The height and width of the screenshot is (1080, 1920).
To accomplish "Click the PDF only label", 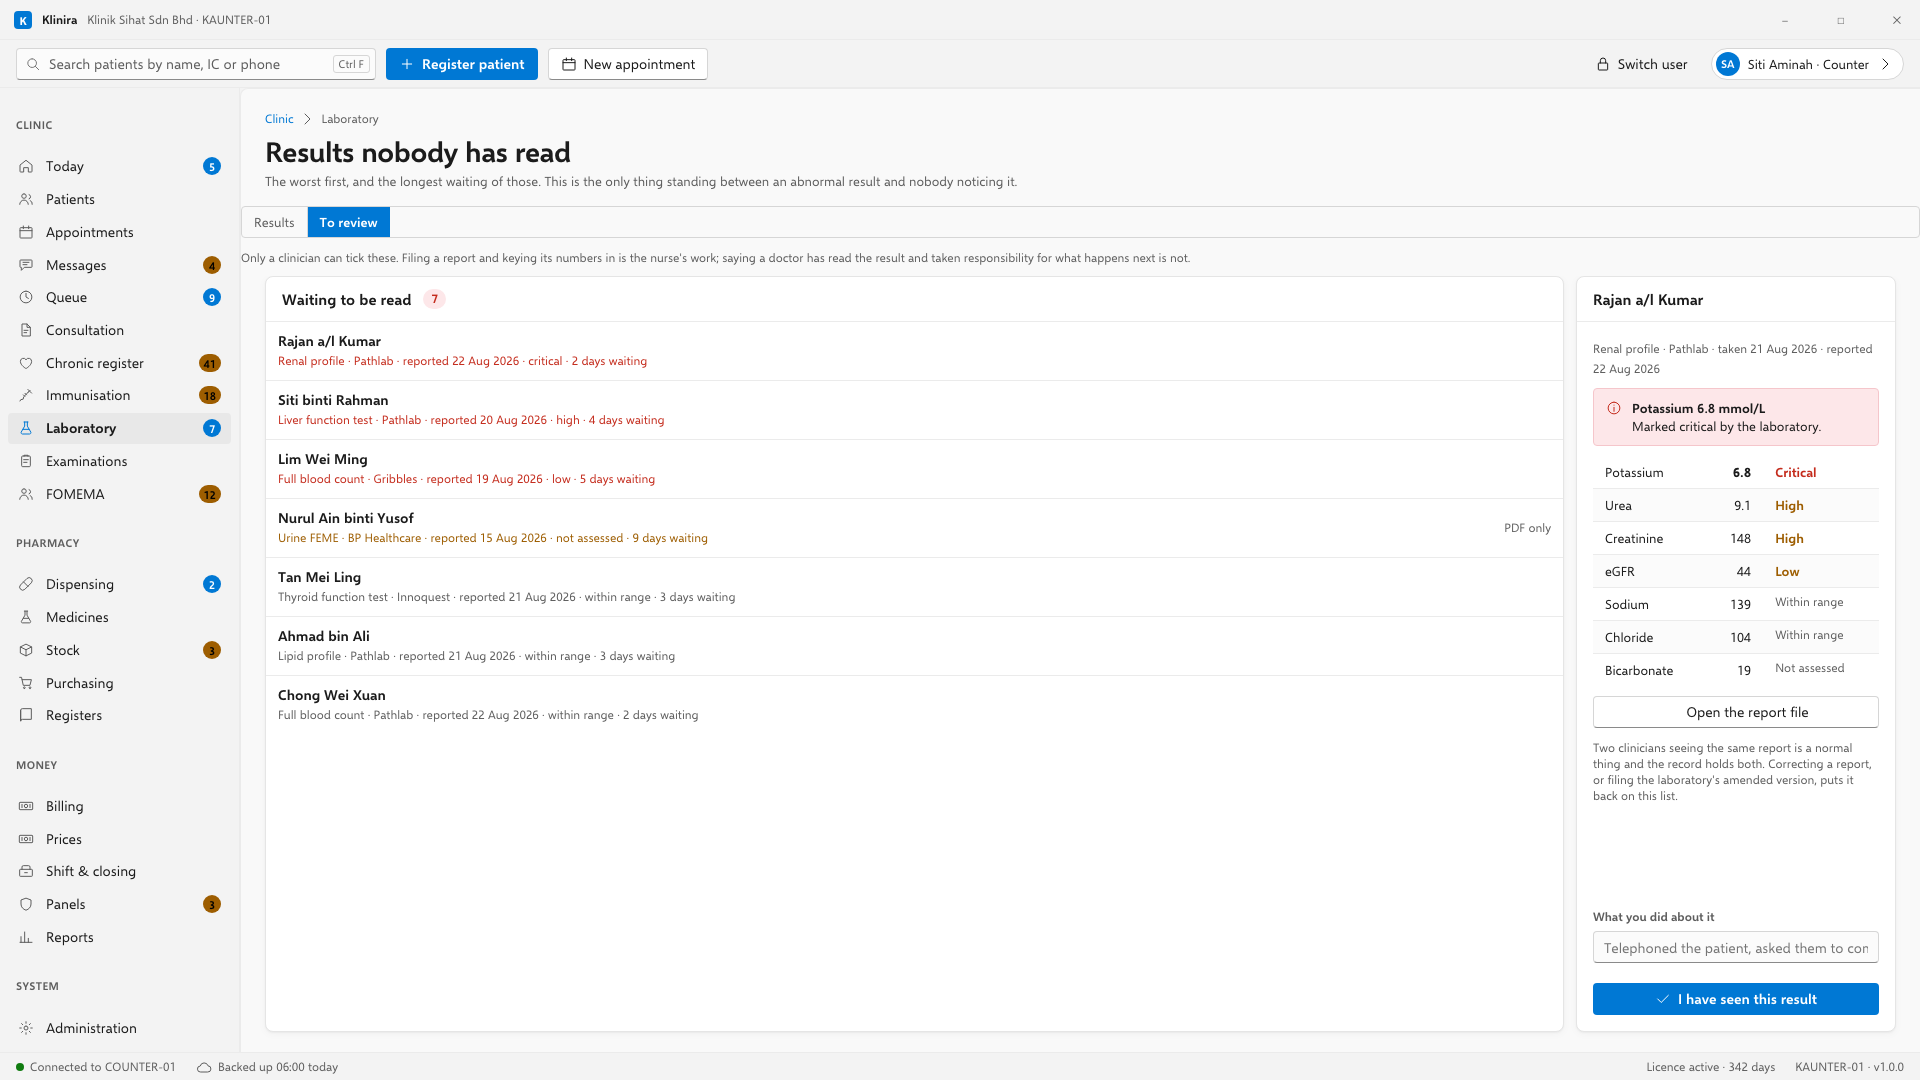I will click(x=1527, y=528).
